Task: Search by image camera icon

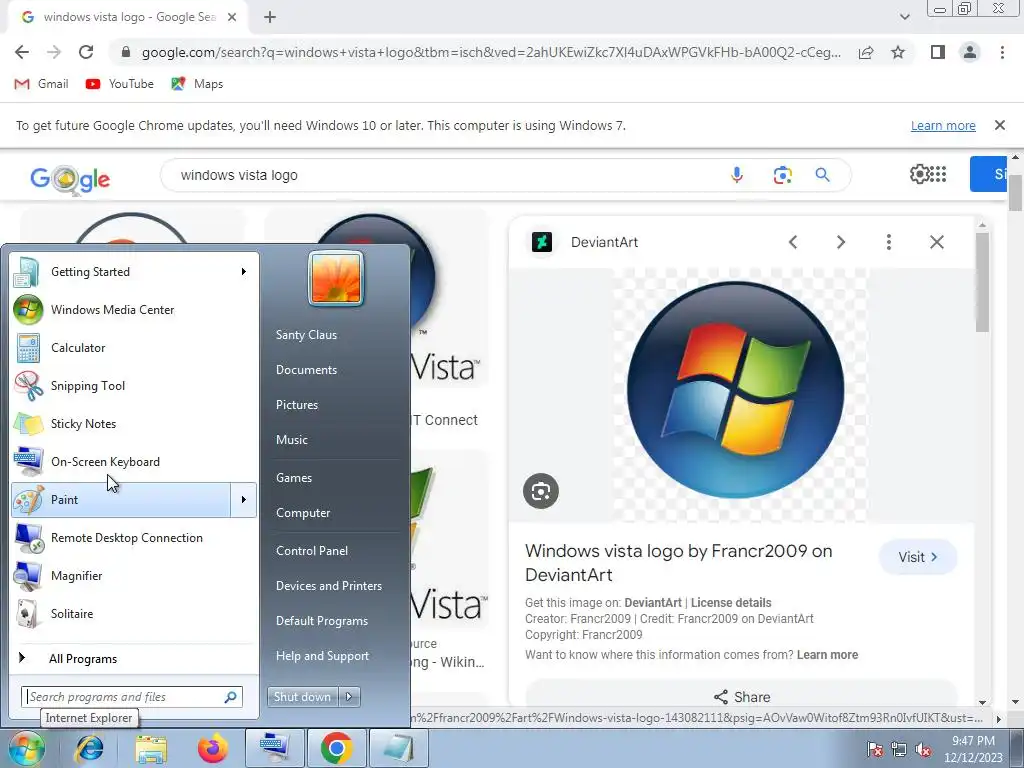Action: pyautogui.click(x=782, y=175)
